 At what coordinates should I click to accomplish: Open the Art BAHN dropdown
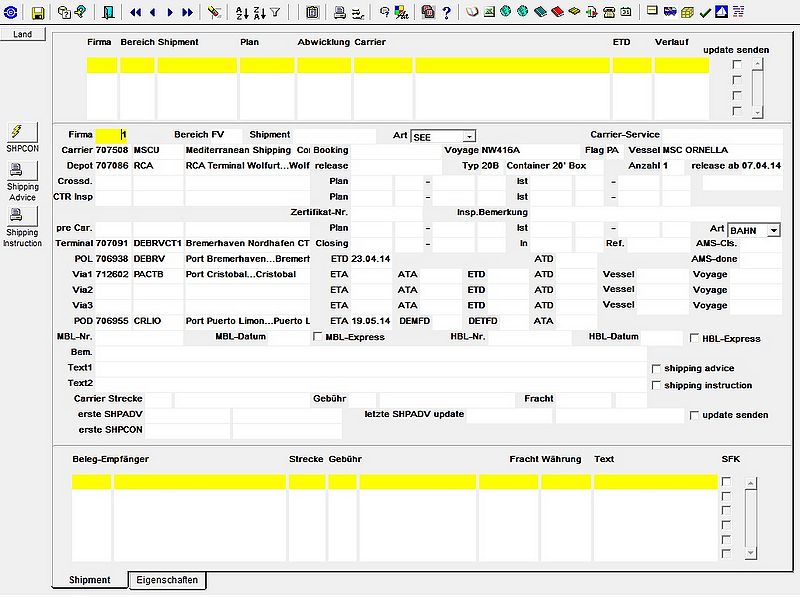774,230
